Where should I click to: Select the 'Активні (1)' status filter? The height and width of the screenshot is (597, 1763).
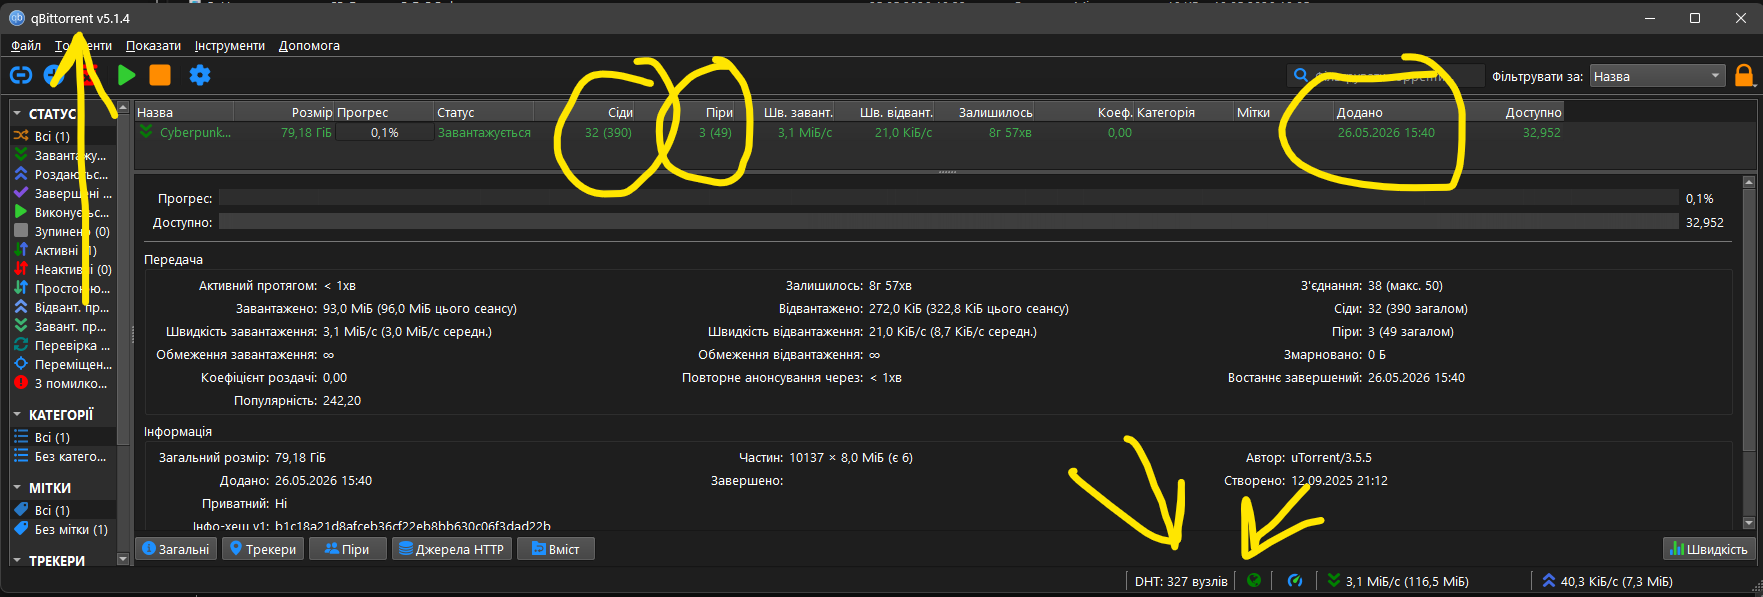[x=64, y=250]
